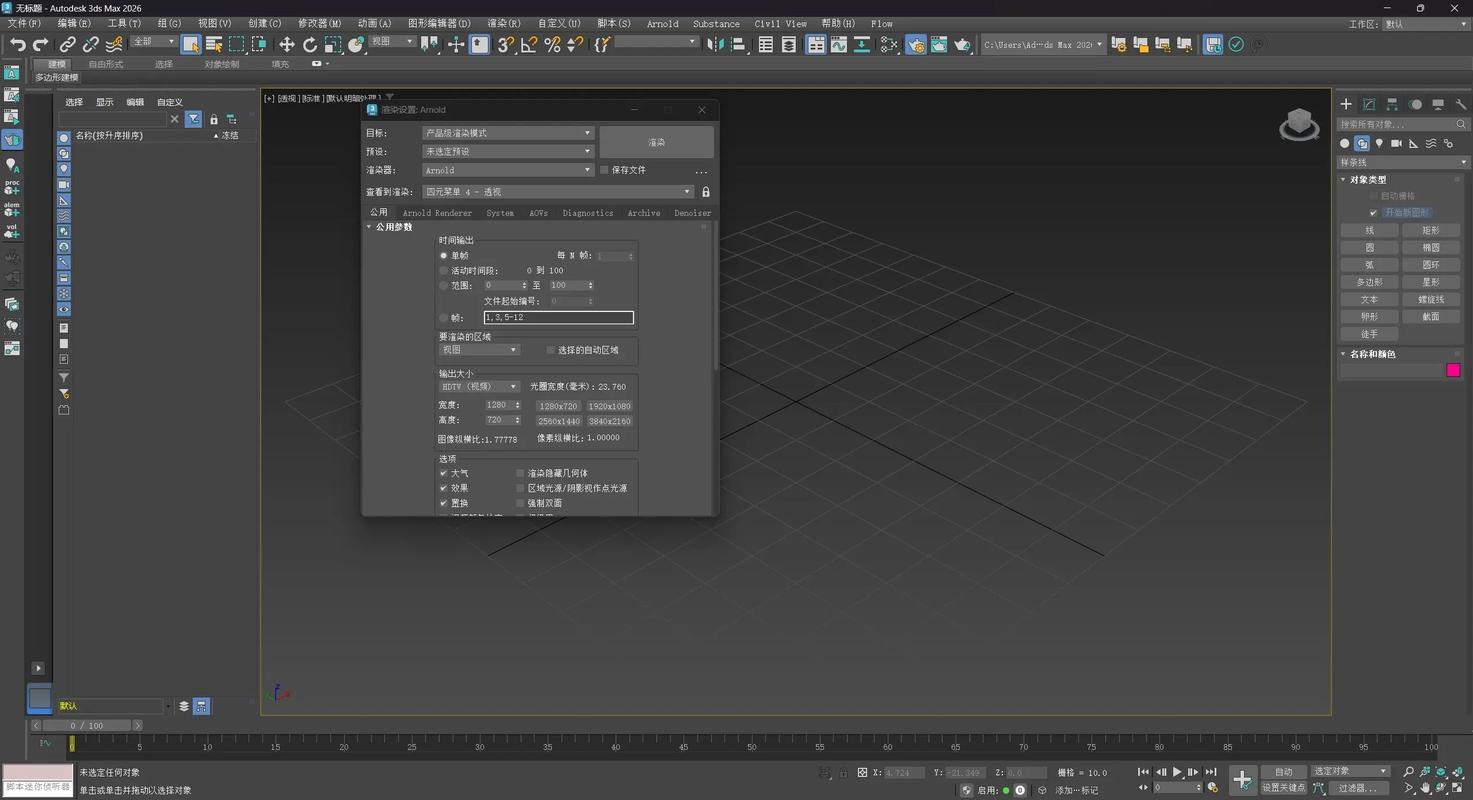
Task: Enable the 保存文件 checkbox
Action: click(604, 170)
